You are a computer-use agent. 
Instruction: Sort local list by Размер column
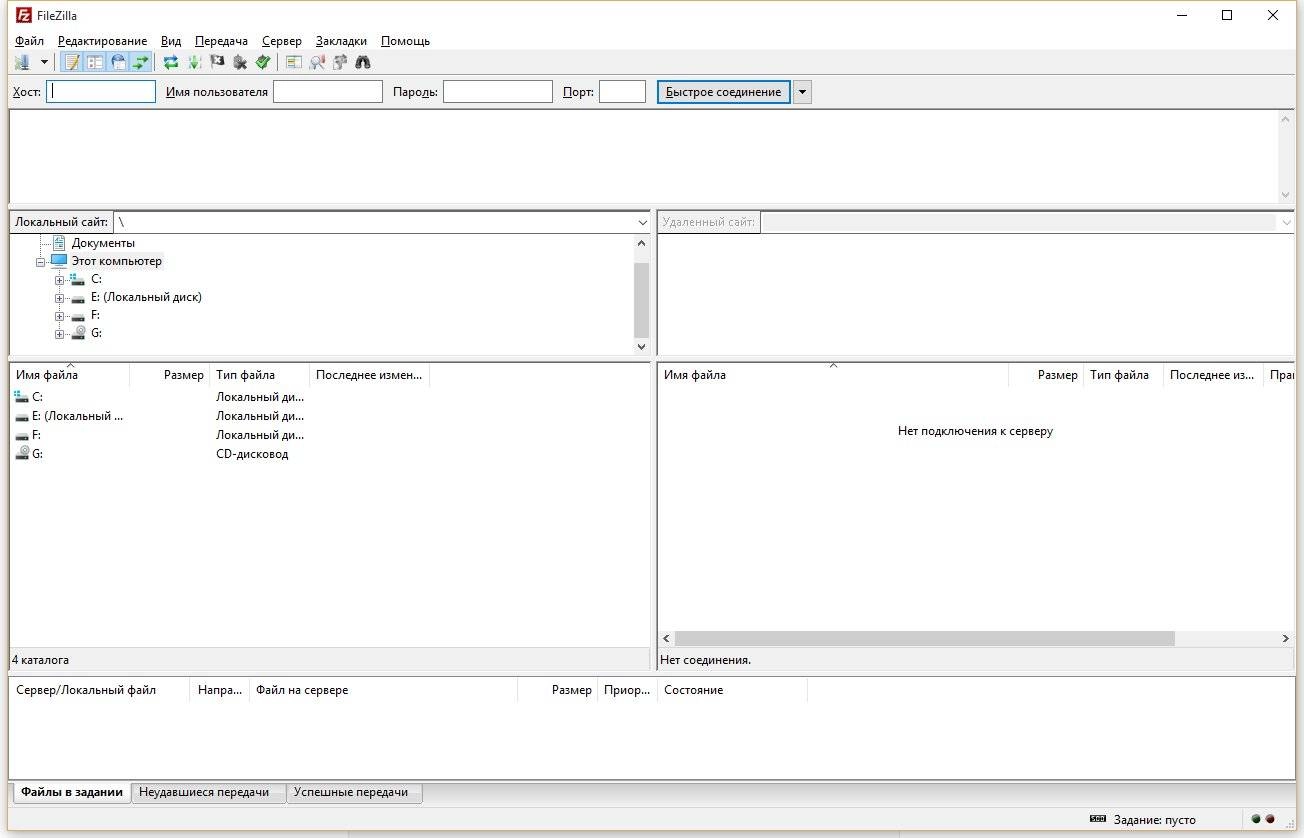tap(169, 375)
